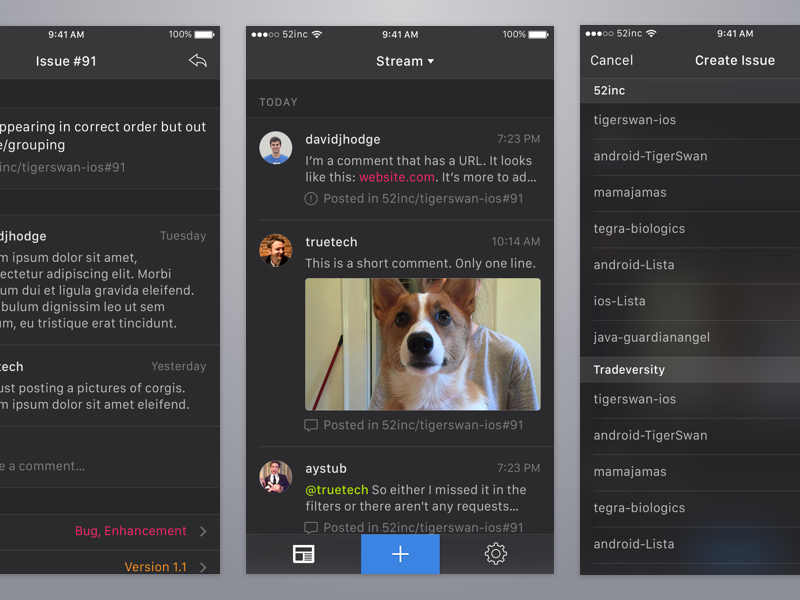
Task: Tap the share arrow on Issue #91
Action: pyautogui.click(x=197, y=60)
